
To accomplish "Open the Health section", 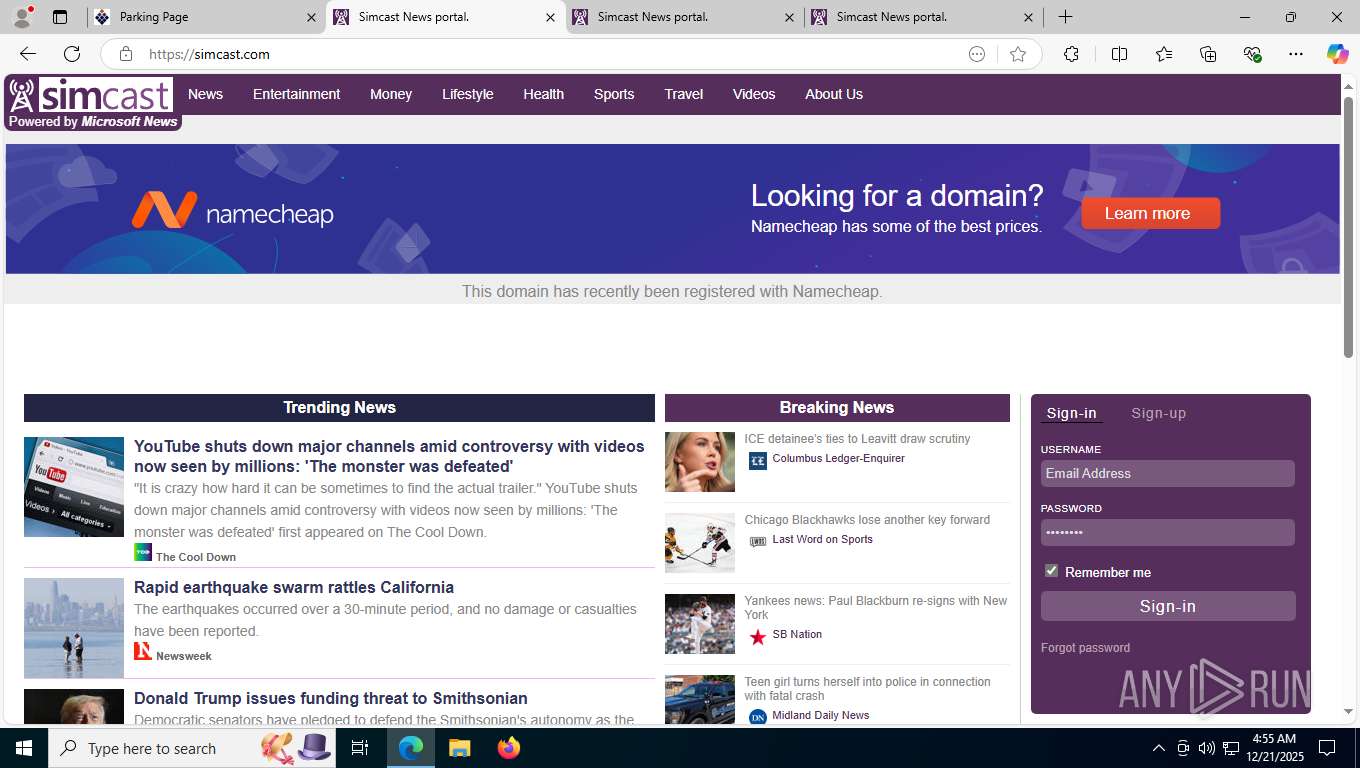I will point(543,94).
